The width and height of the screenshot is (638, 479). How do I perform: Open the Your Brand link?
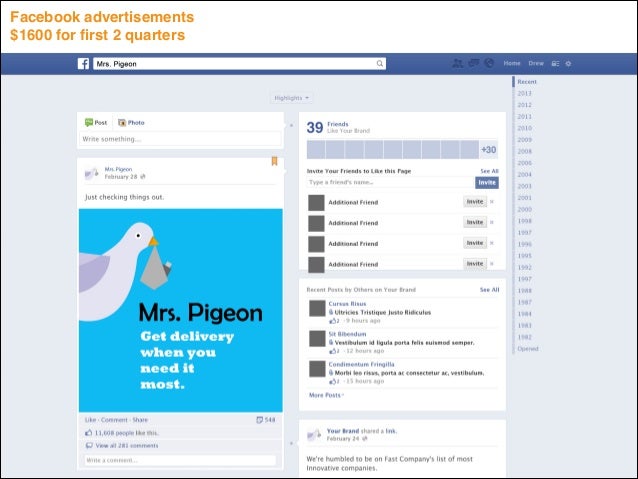343,431
